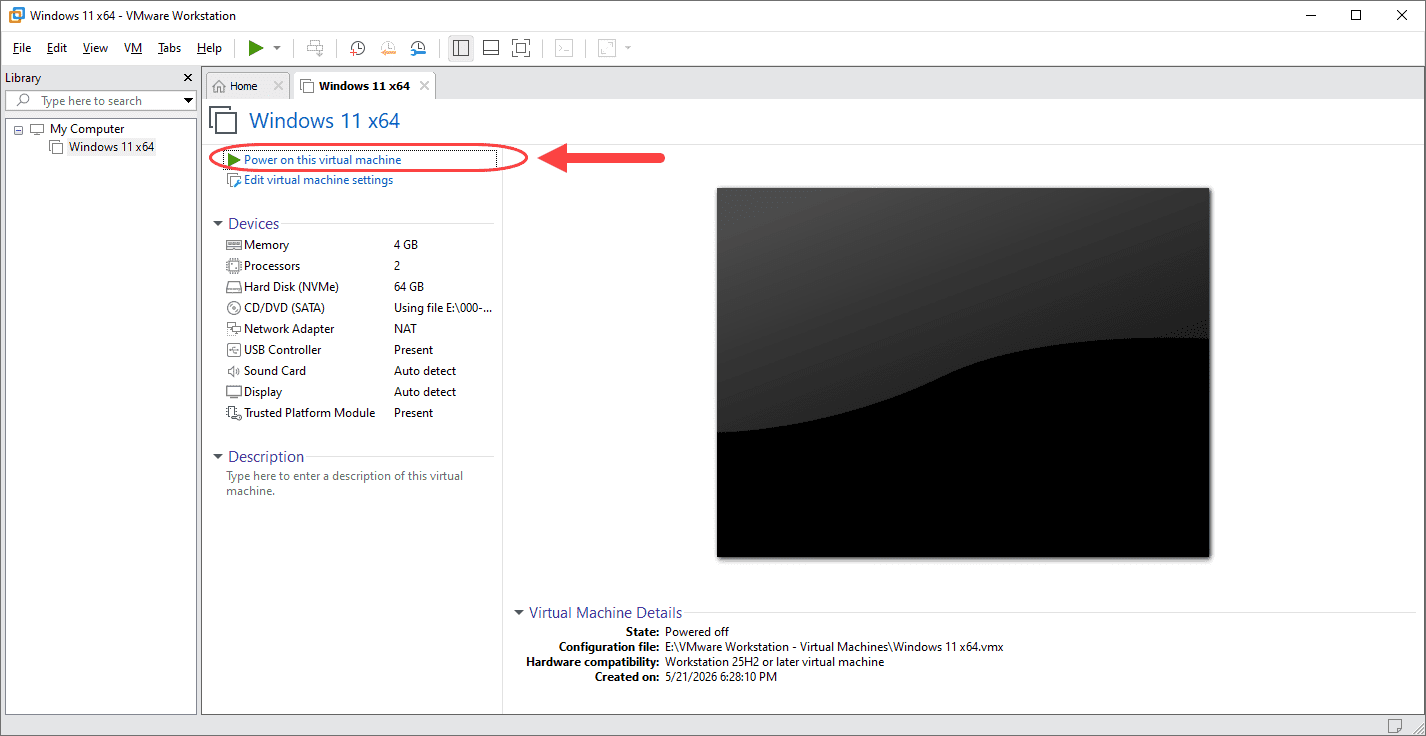This screenshot has height=736, width=1426.
Task: Revert to snapshot toolbar icon
Action: click(388, 48)
